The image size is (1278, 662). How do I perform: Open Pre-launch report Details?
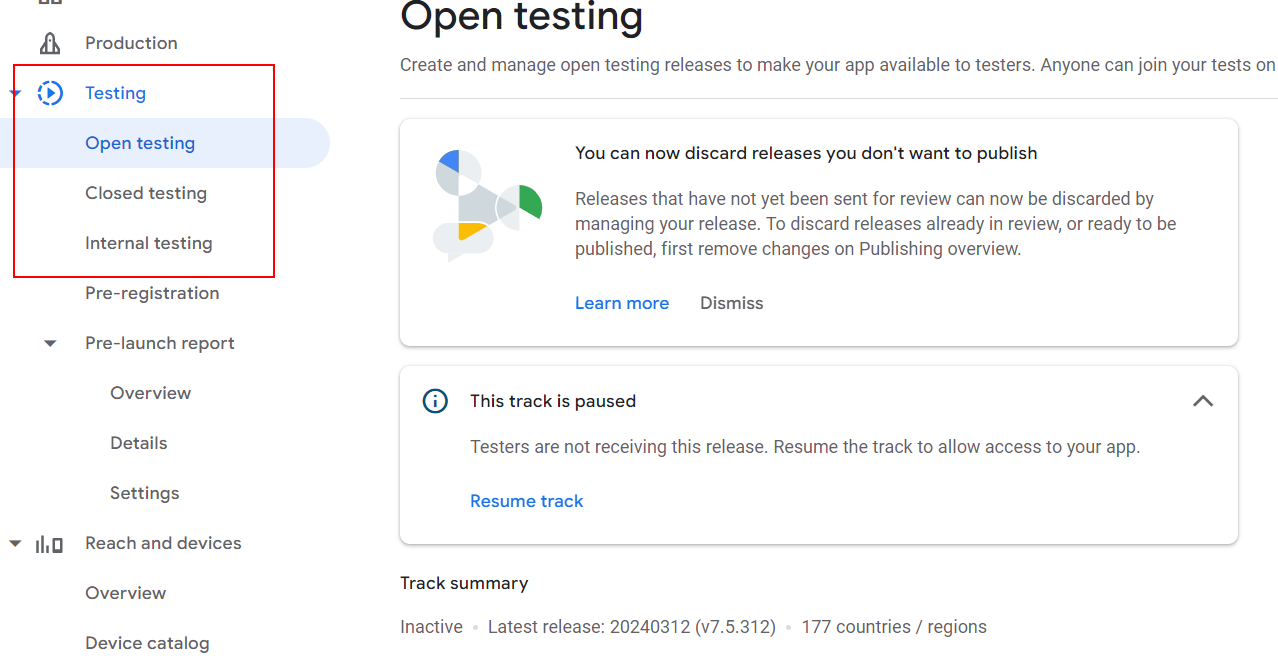(138, 442)
